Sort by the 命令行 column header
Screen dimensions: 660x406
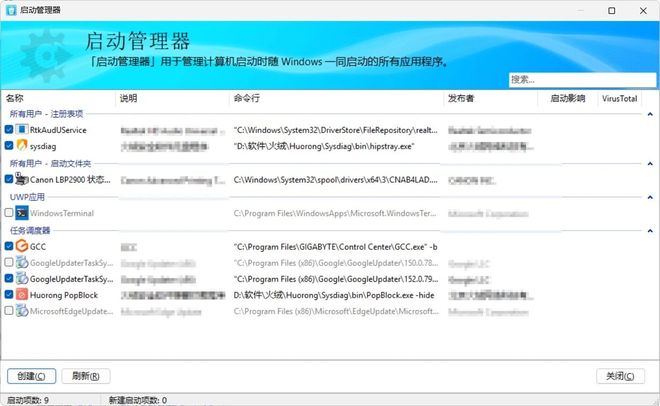coord(336,98)
